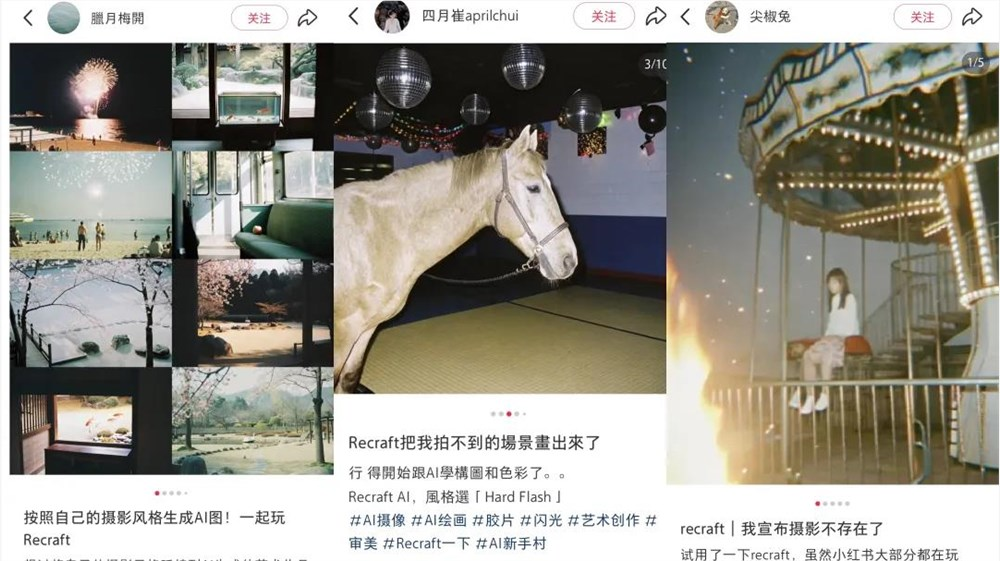Open 臘月梅開 profile avatar
Viewport: 1000px width, 561px height.
click(64, 17)
